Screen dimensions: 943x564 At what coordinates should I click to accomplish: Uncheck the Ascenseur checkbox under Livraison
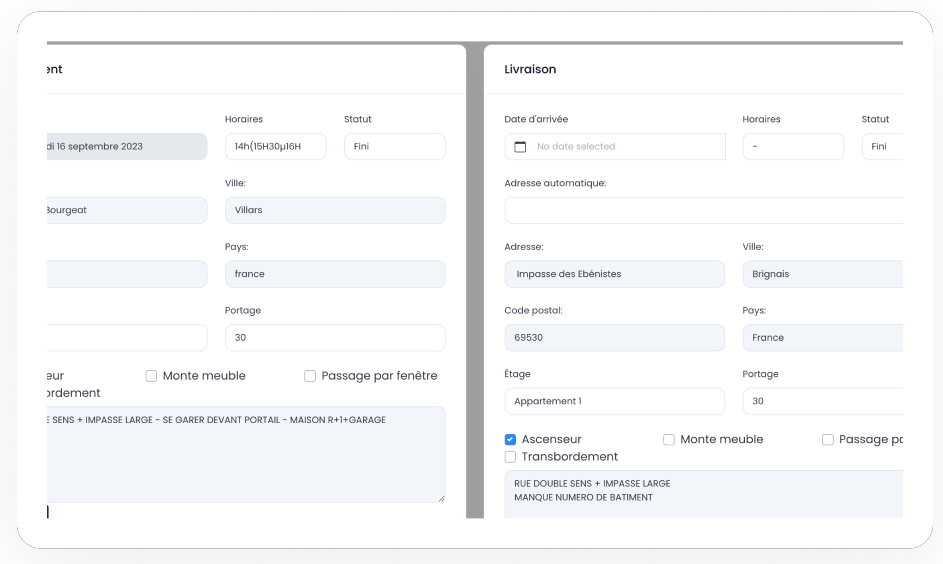[510, 440]
